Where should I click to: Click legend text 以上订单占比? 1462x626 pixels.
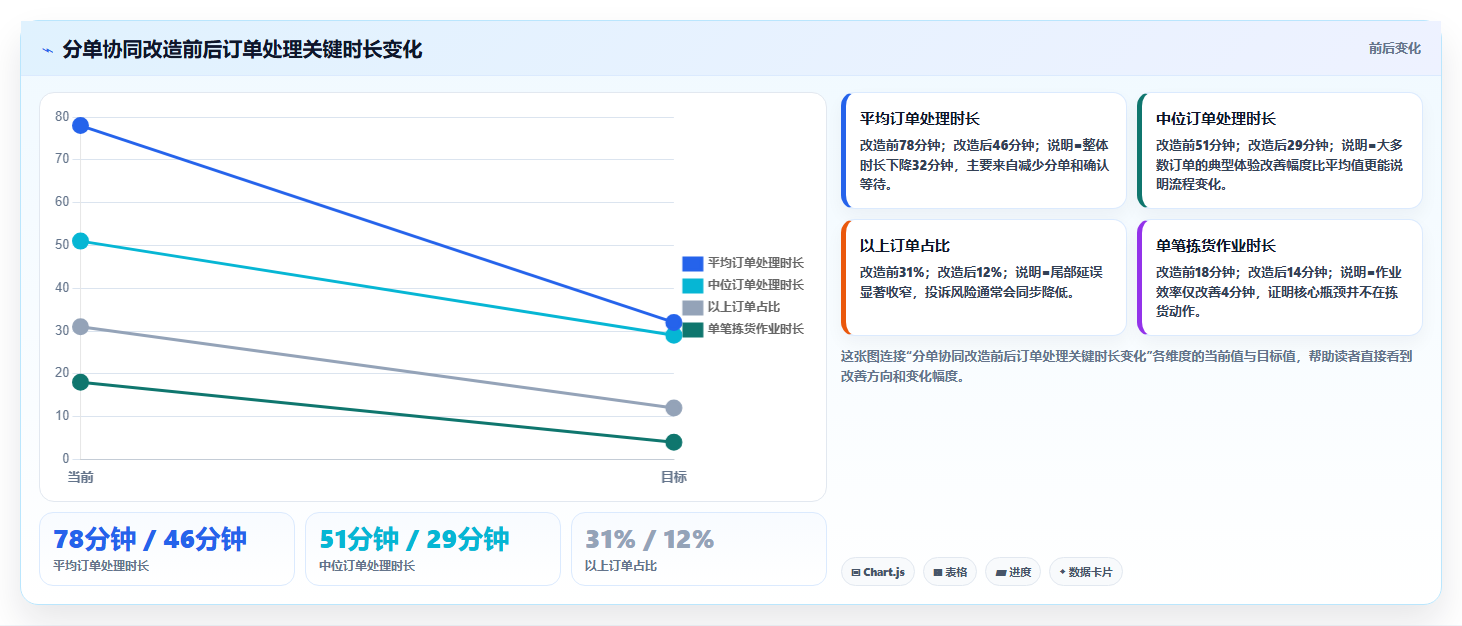pyautogui.click(x=744, y=307)
